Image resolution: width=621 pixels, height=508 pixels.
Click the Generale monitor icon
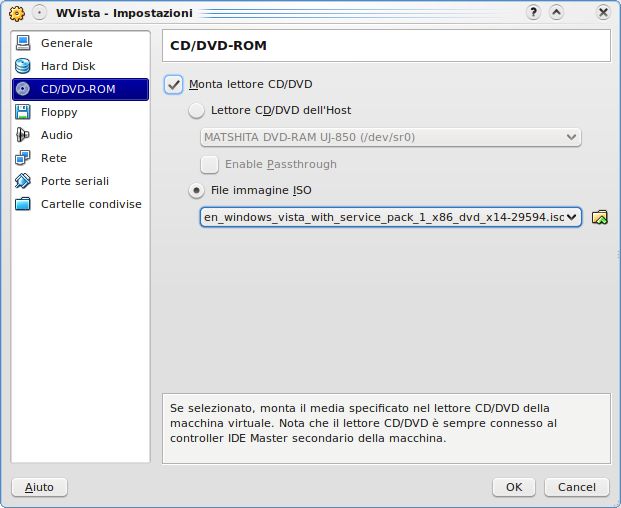23,43
